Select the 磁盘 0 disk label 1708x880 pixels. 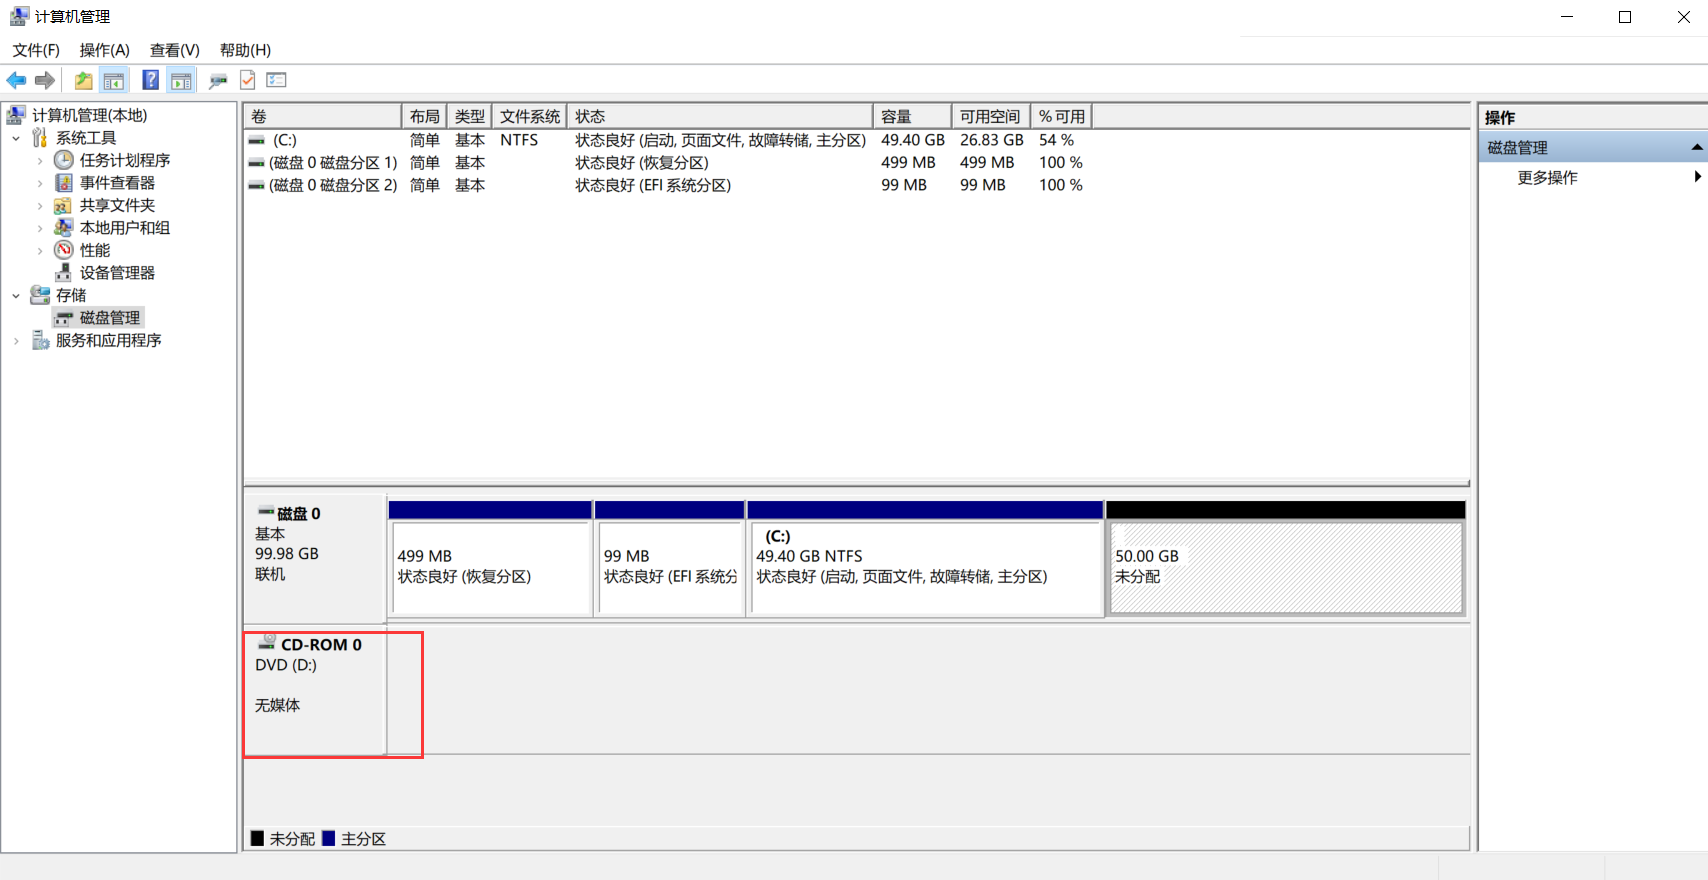pyautogui.click(x=315, y=558)
